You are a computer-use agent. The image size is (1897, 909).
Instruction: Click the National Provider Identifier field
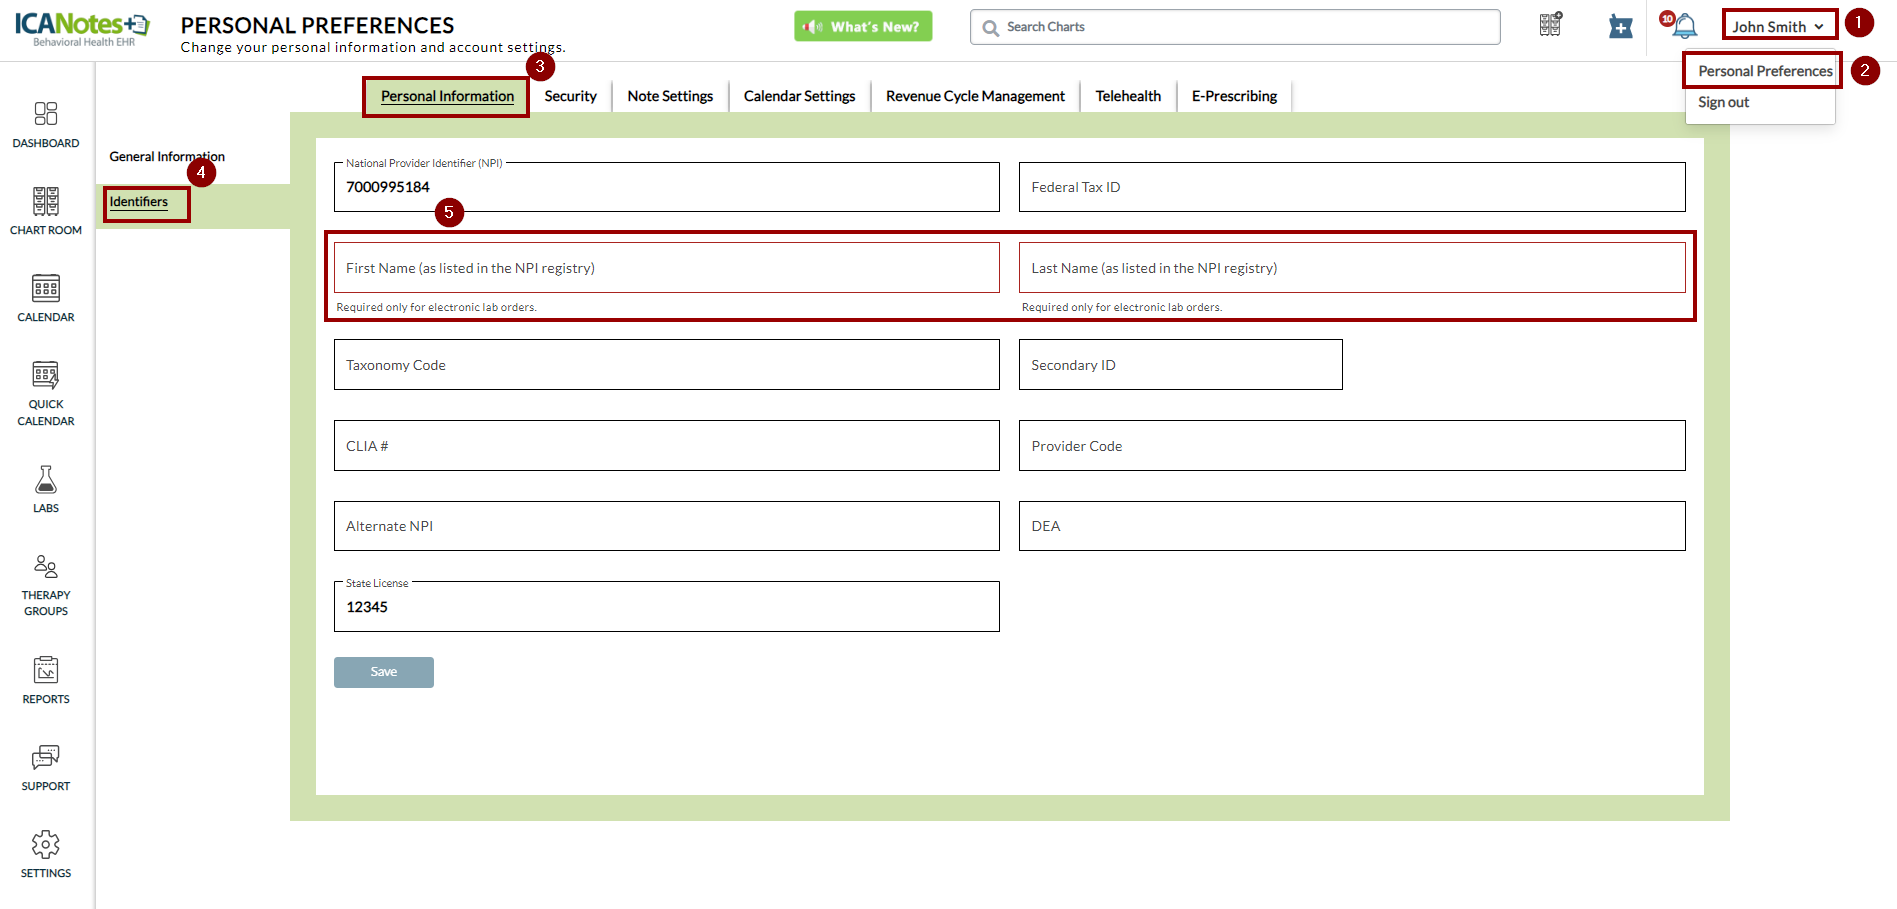(666, 187)
